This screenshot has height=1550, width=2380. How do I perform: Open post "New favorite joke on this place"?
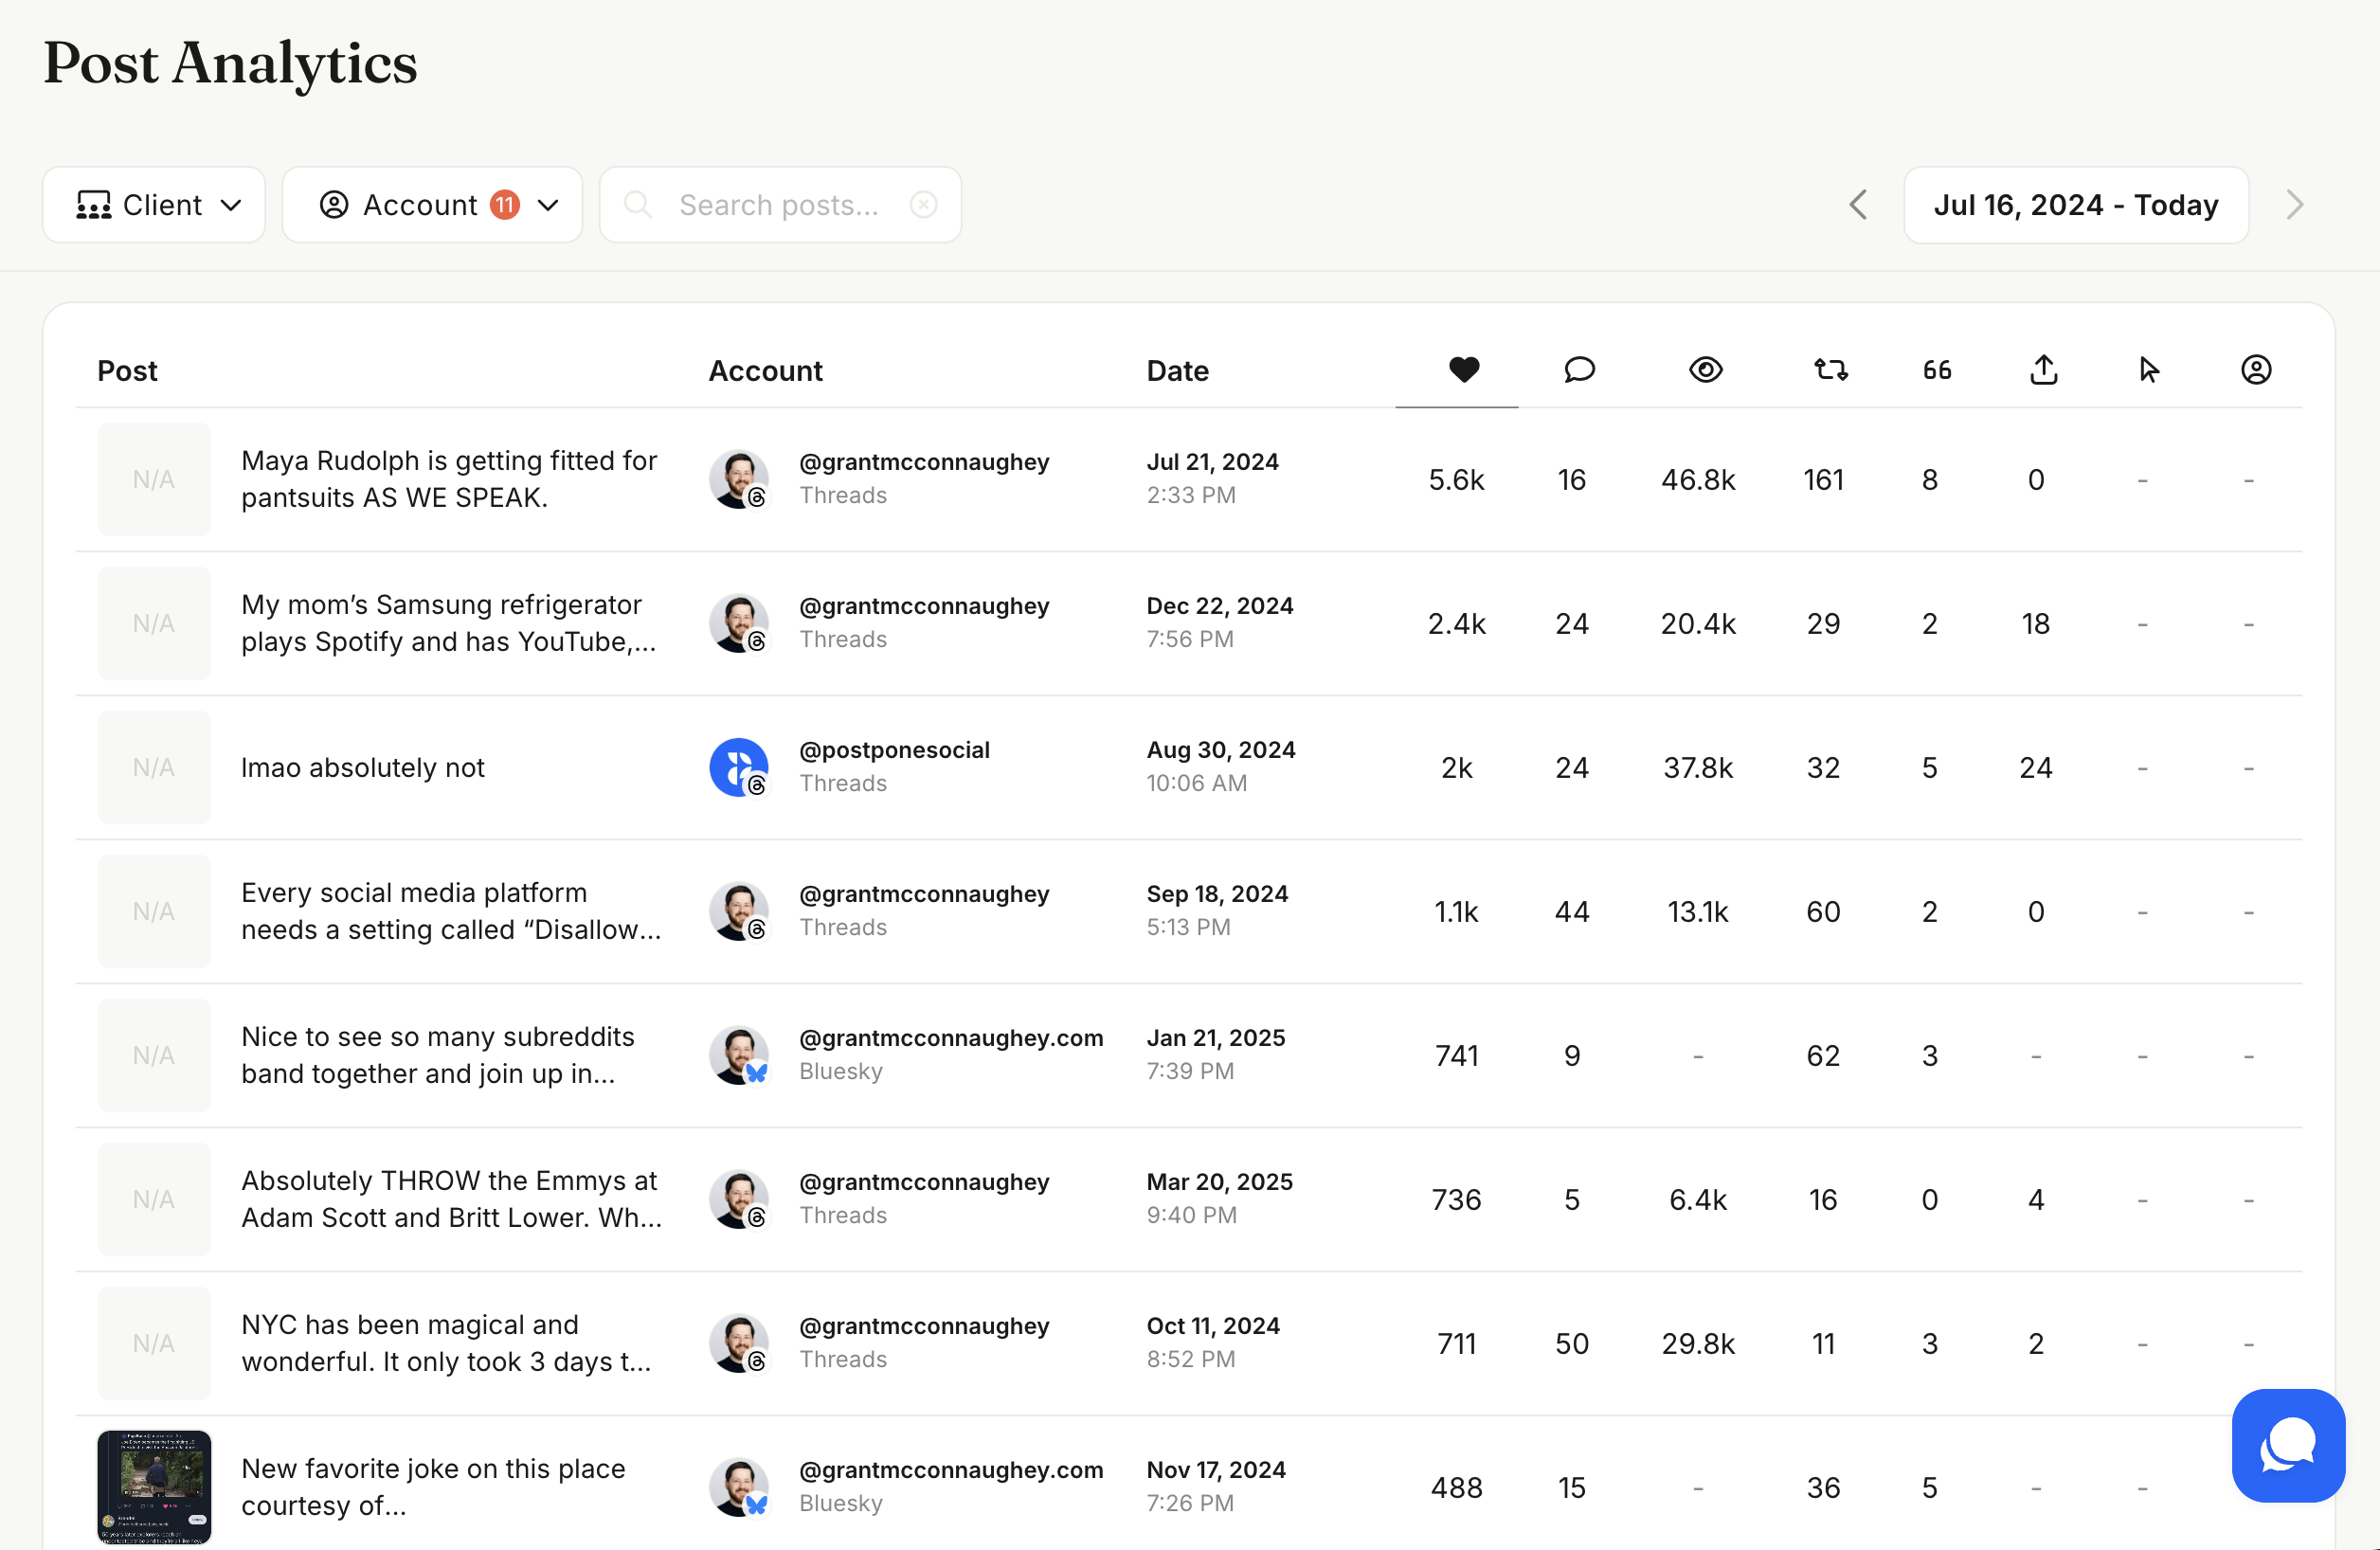(x=433, y=1487)
